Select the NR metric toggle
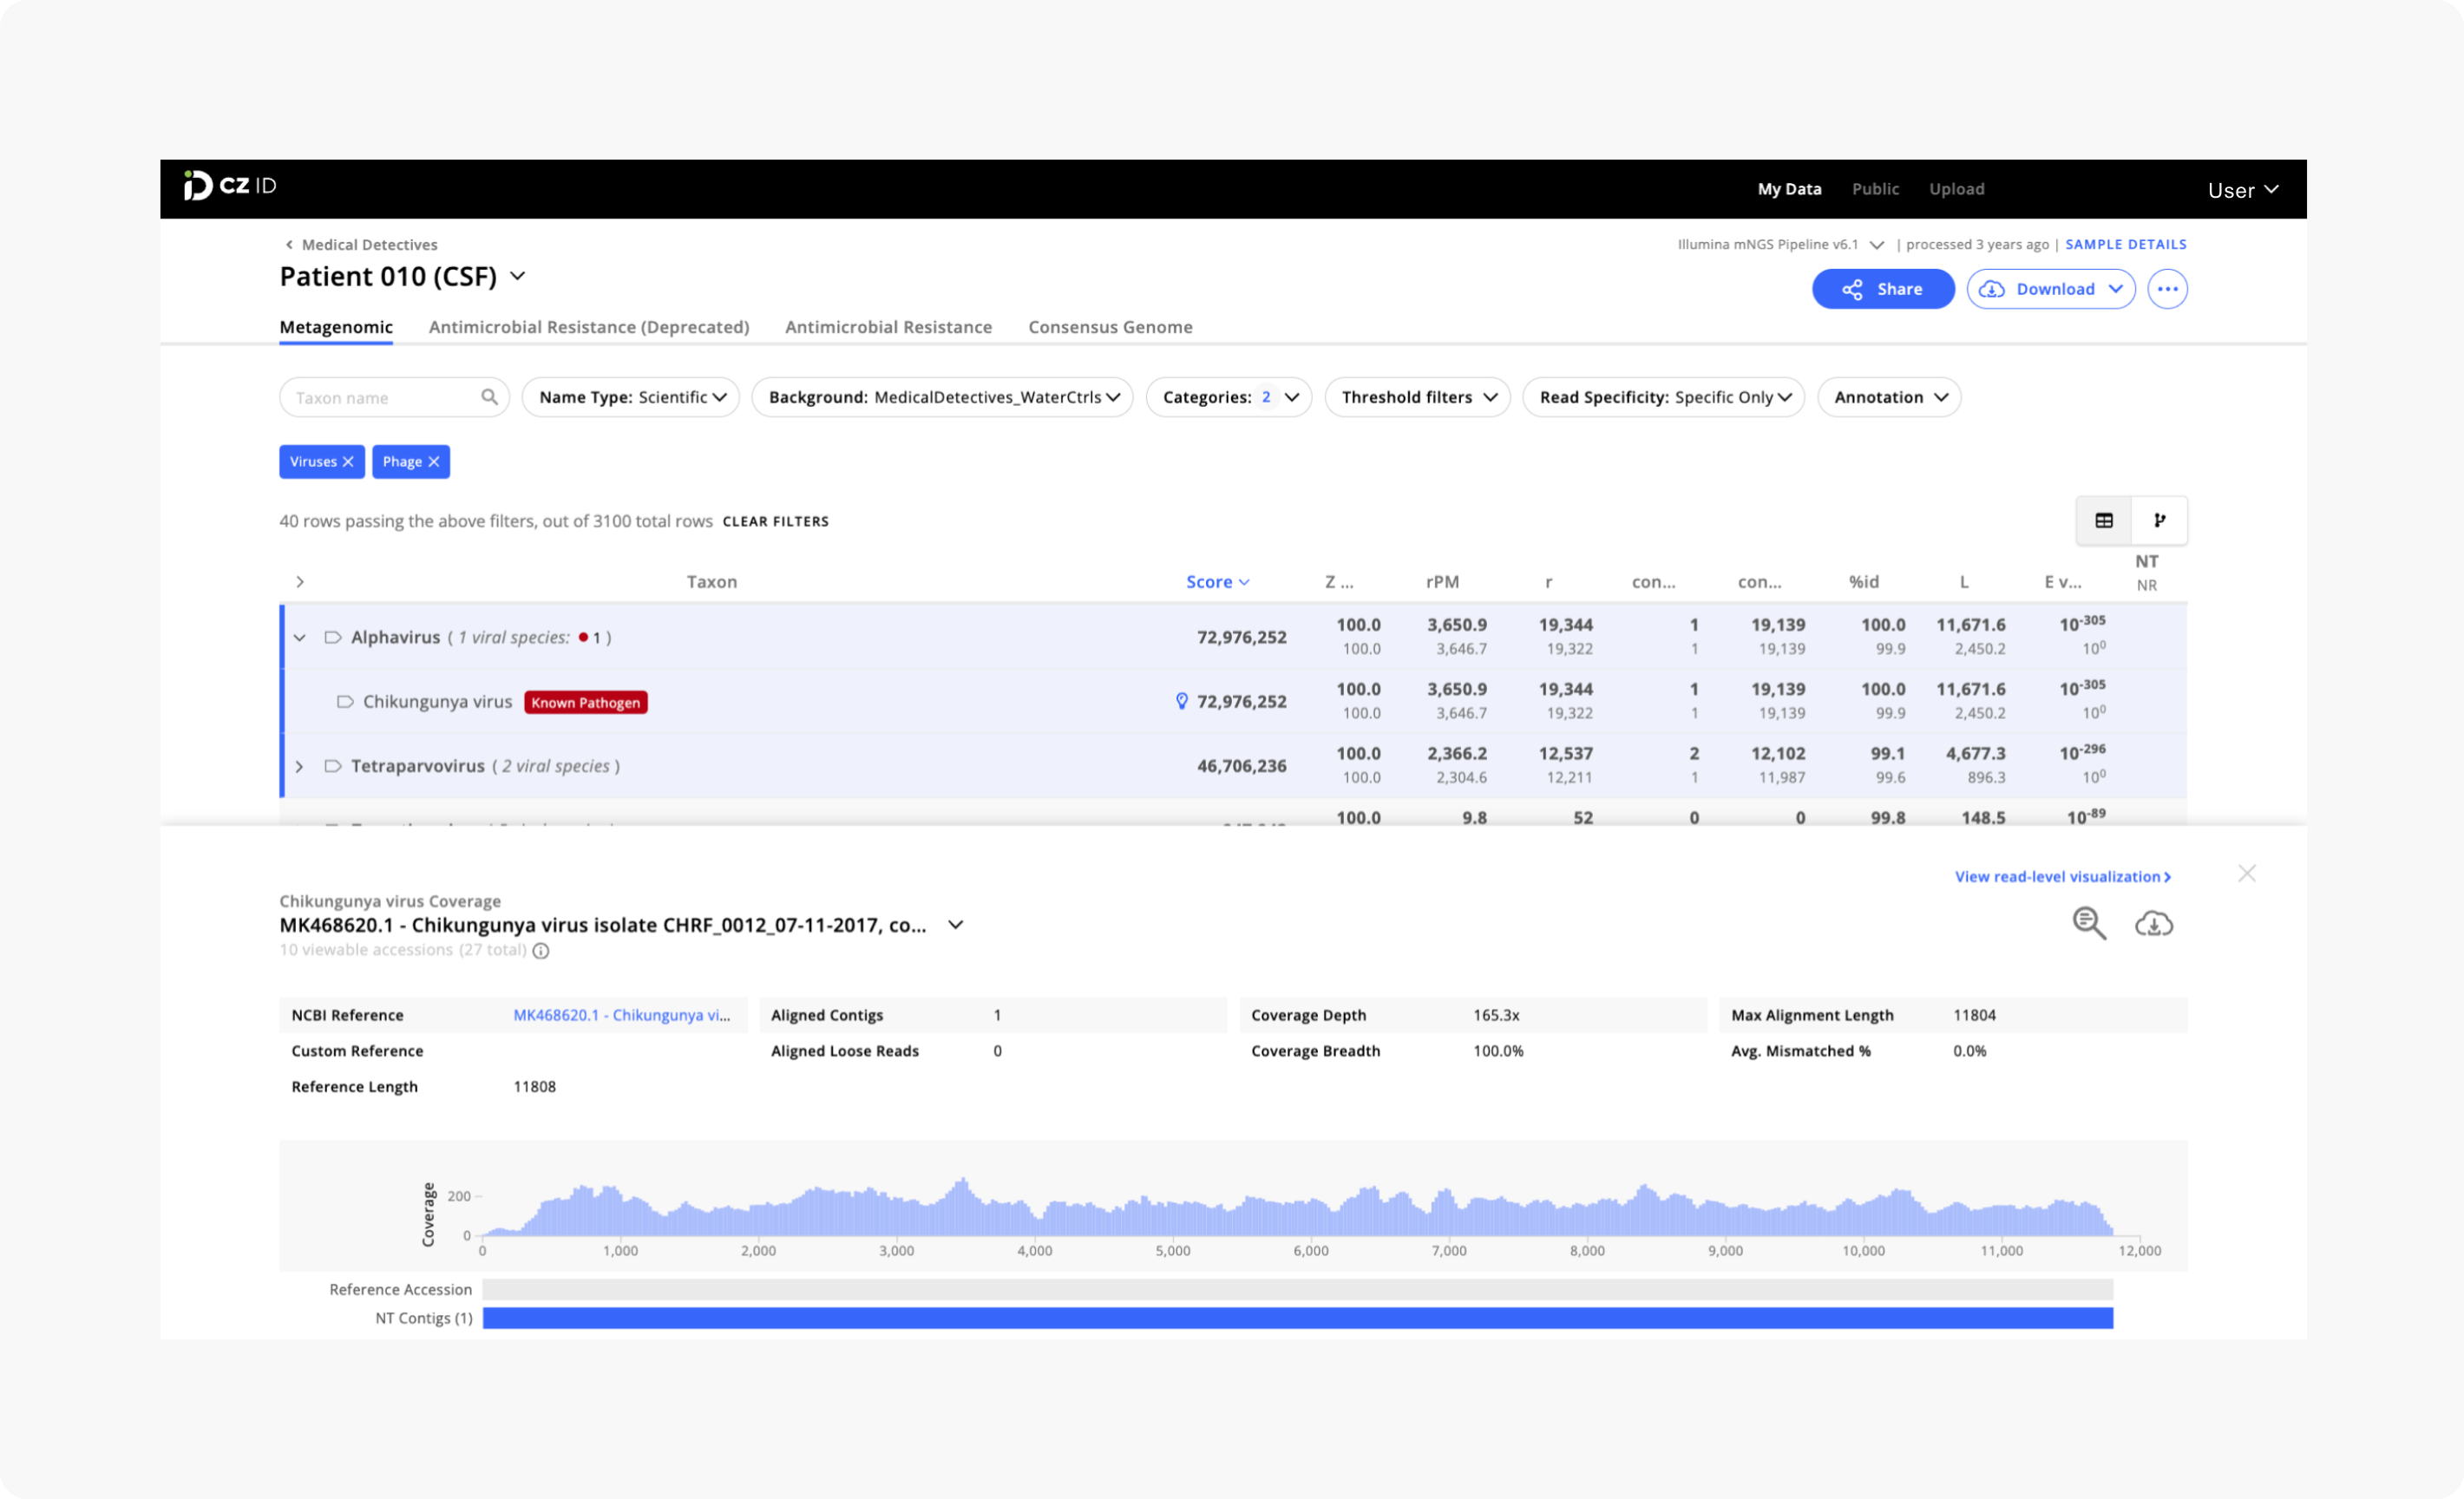The height and width of the screenshot is (1499, 2464). (x=2146, y=586)
